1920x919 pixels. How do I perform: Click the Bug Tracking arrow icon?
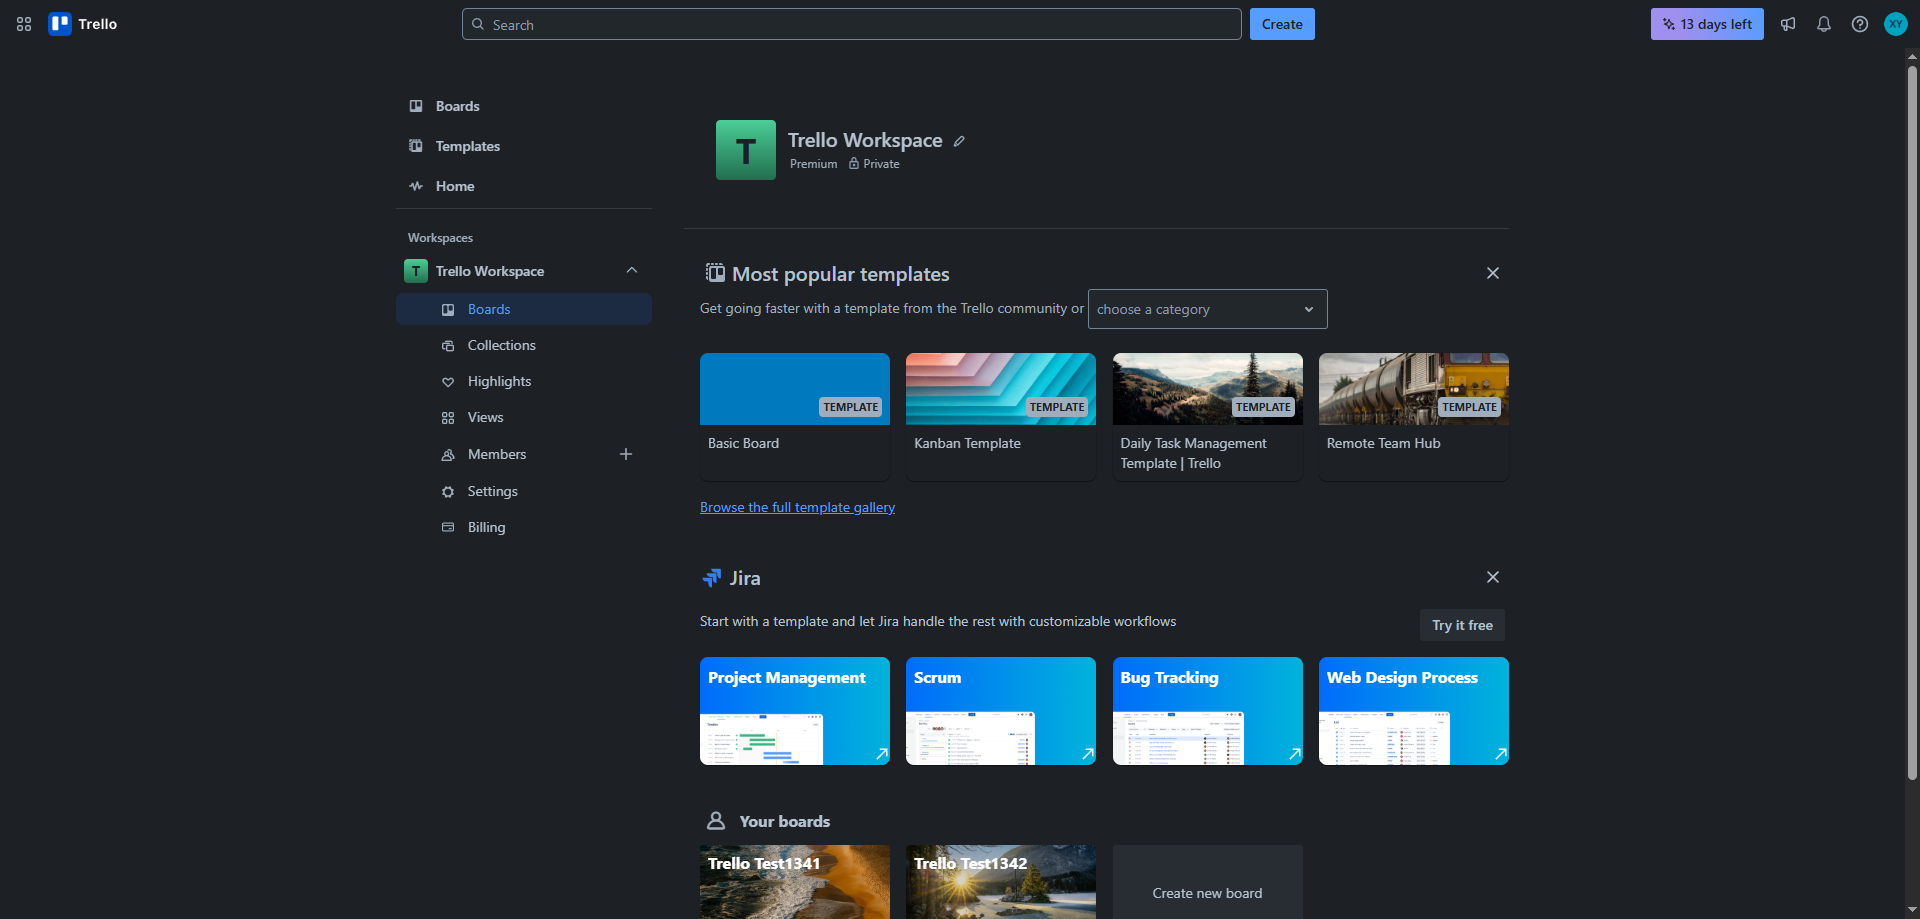click(1295, 754)
